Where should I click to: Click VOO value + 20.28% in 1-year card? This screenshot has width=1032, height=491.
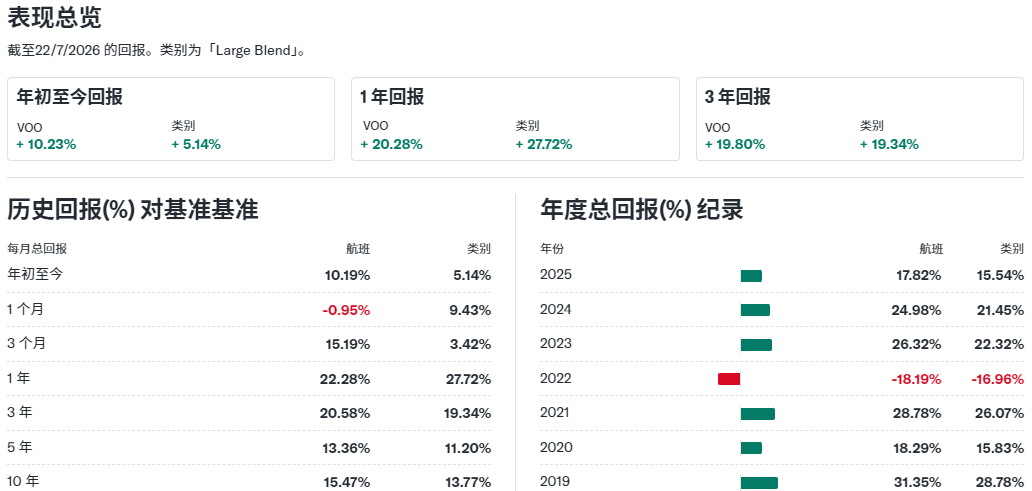[392, 144]
